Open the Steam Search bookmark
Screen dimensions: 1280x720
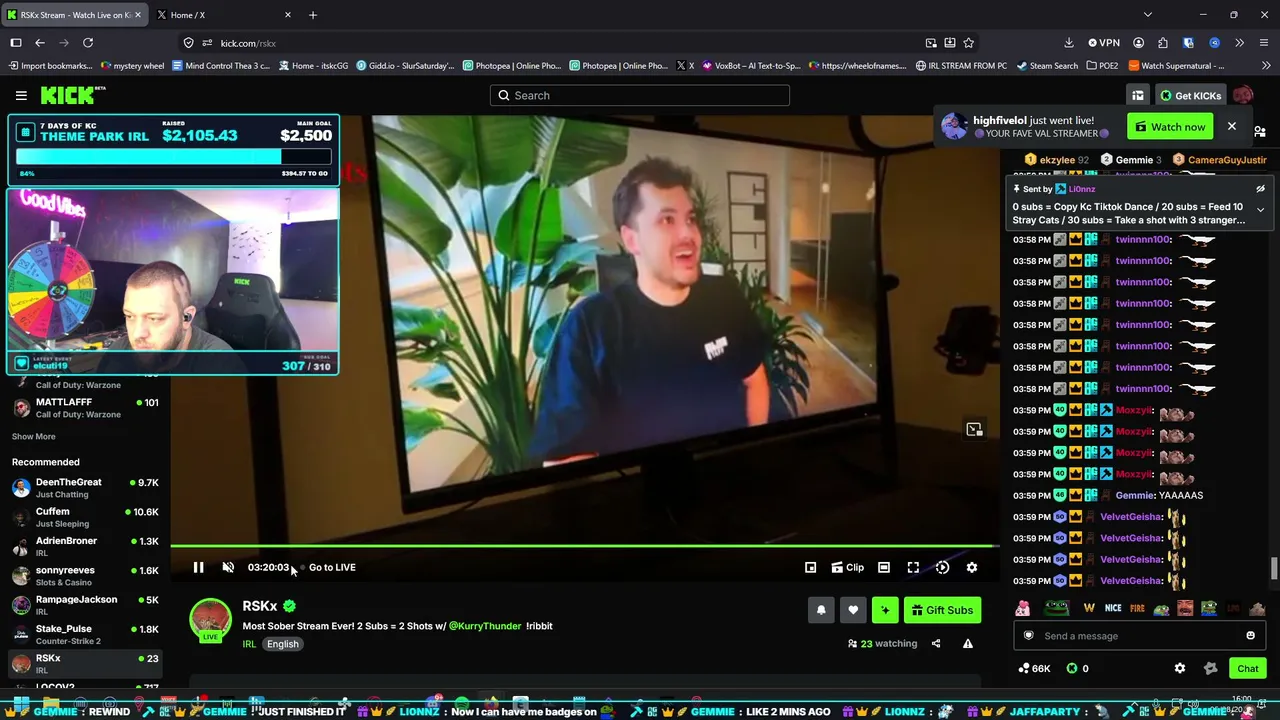click(1047, 66)
